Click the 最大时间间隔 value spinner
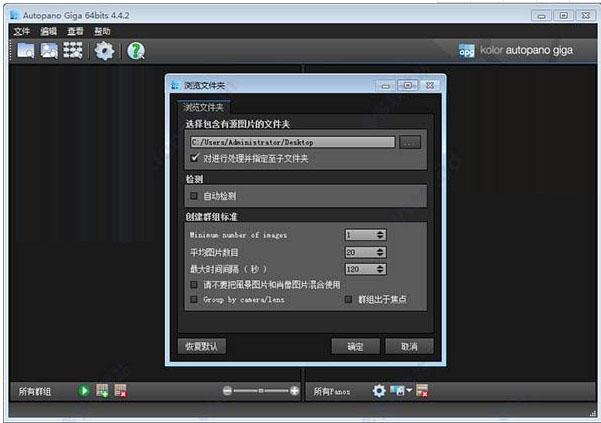Viewport: 601px width, 423px height. click(x=366, y=269)
